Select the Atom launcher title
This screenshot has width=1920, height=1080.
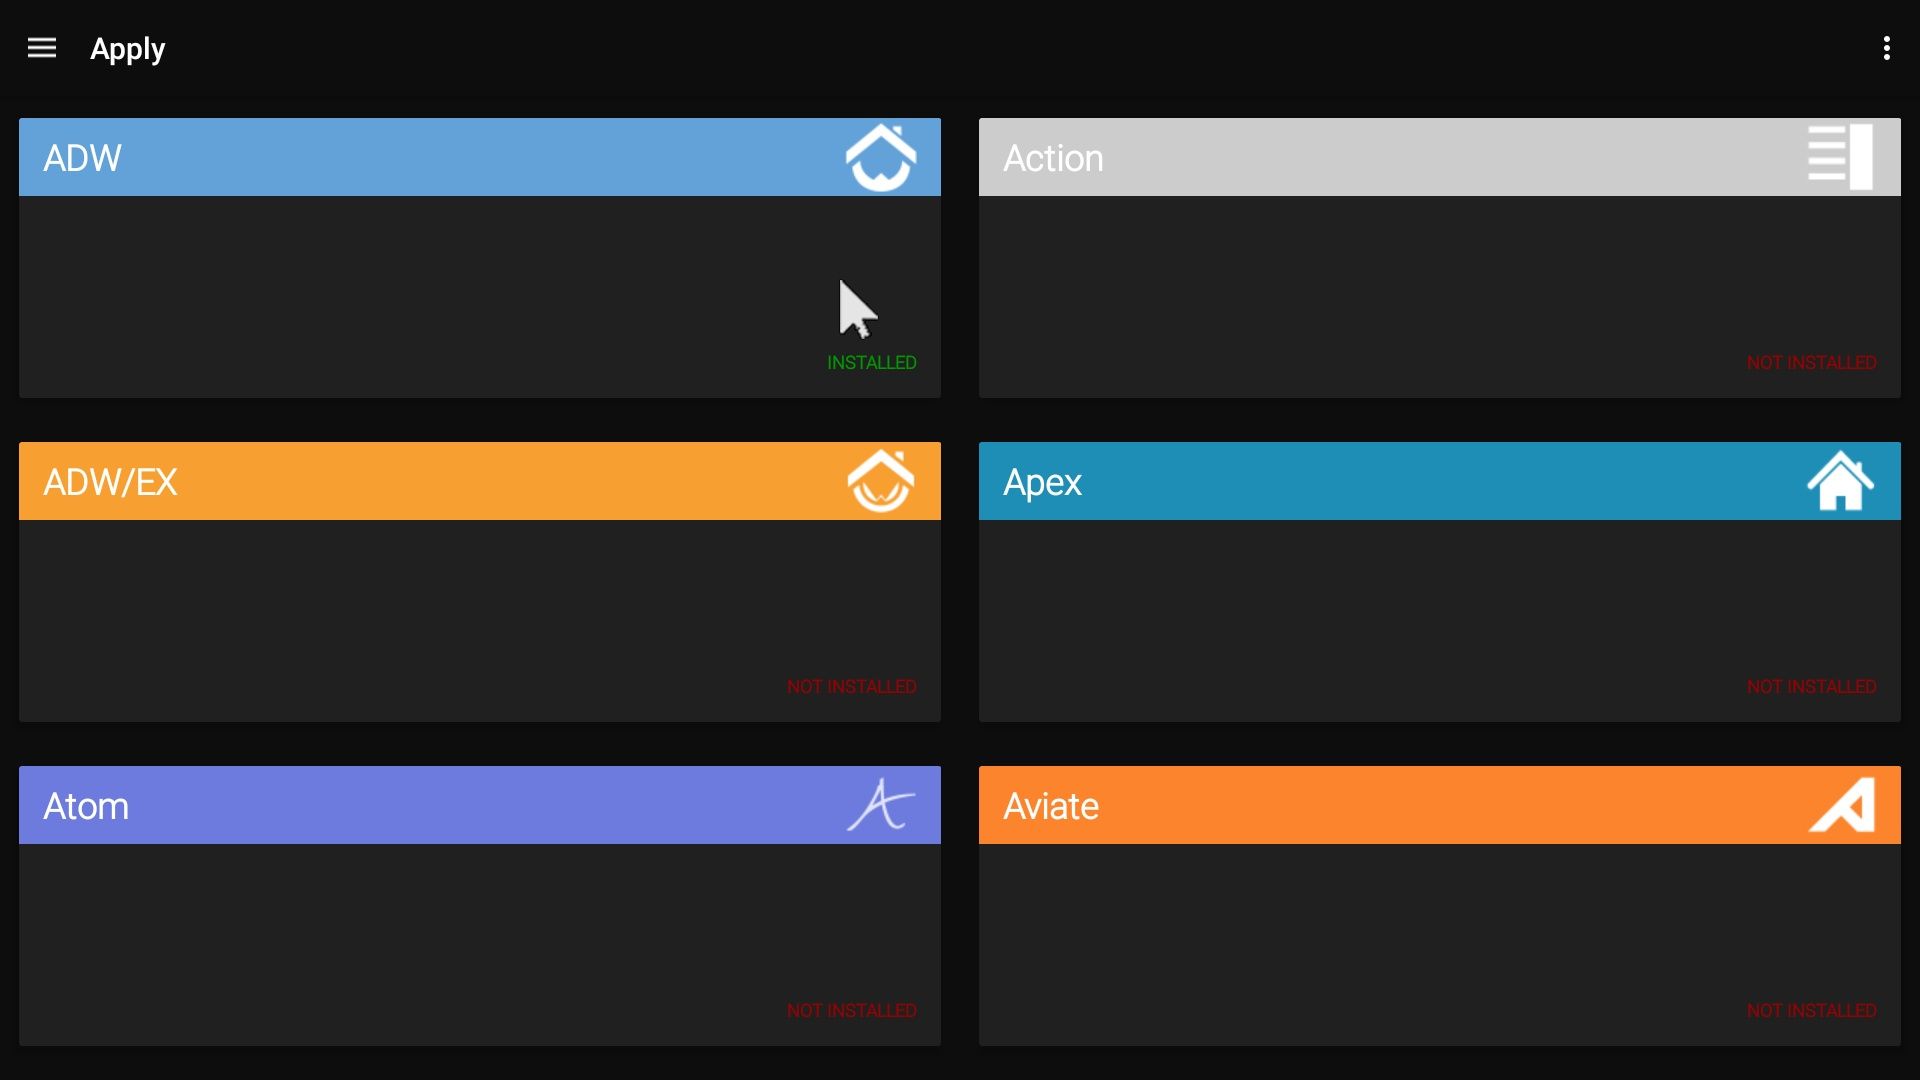click(86, 806)
